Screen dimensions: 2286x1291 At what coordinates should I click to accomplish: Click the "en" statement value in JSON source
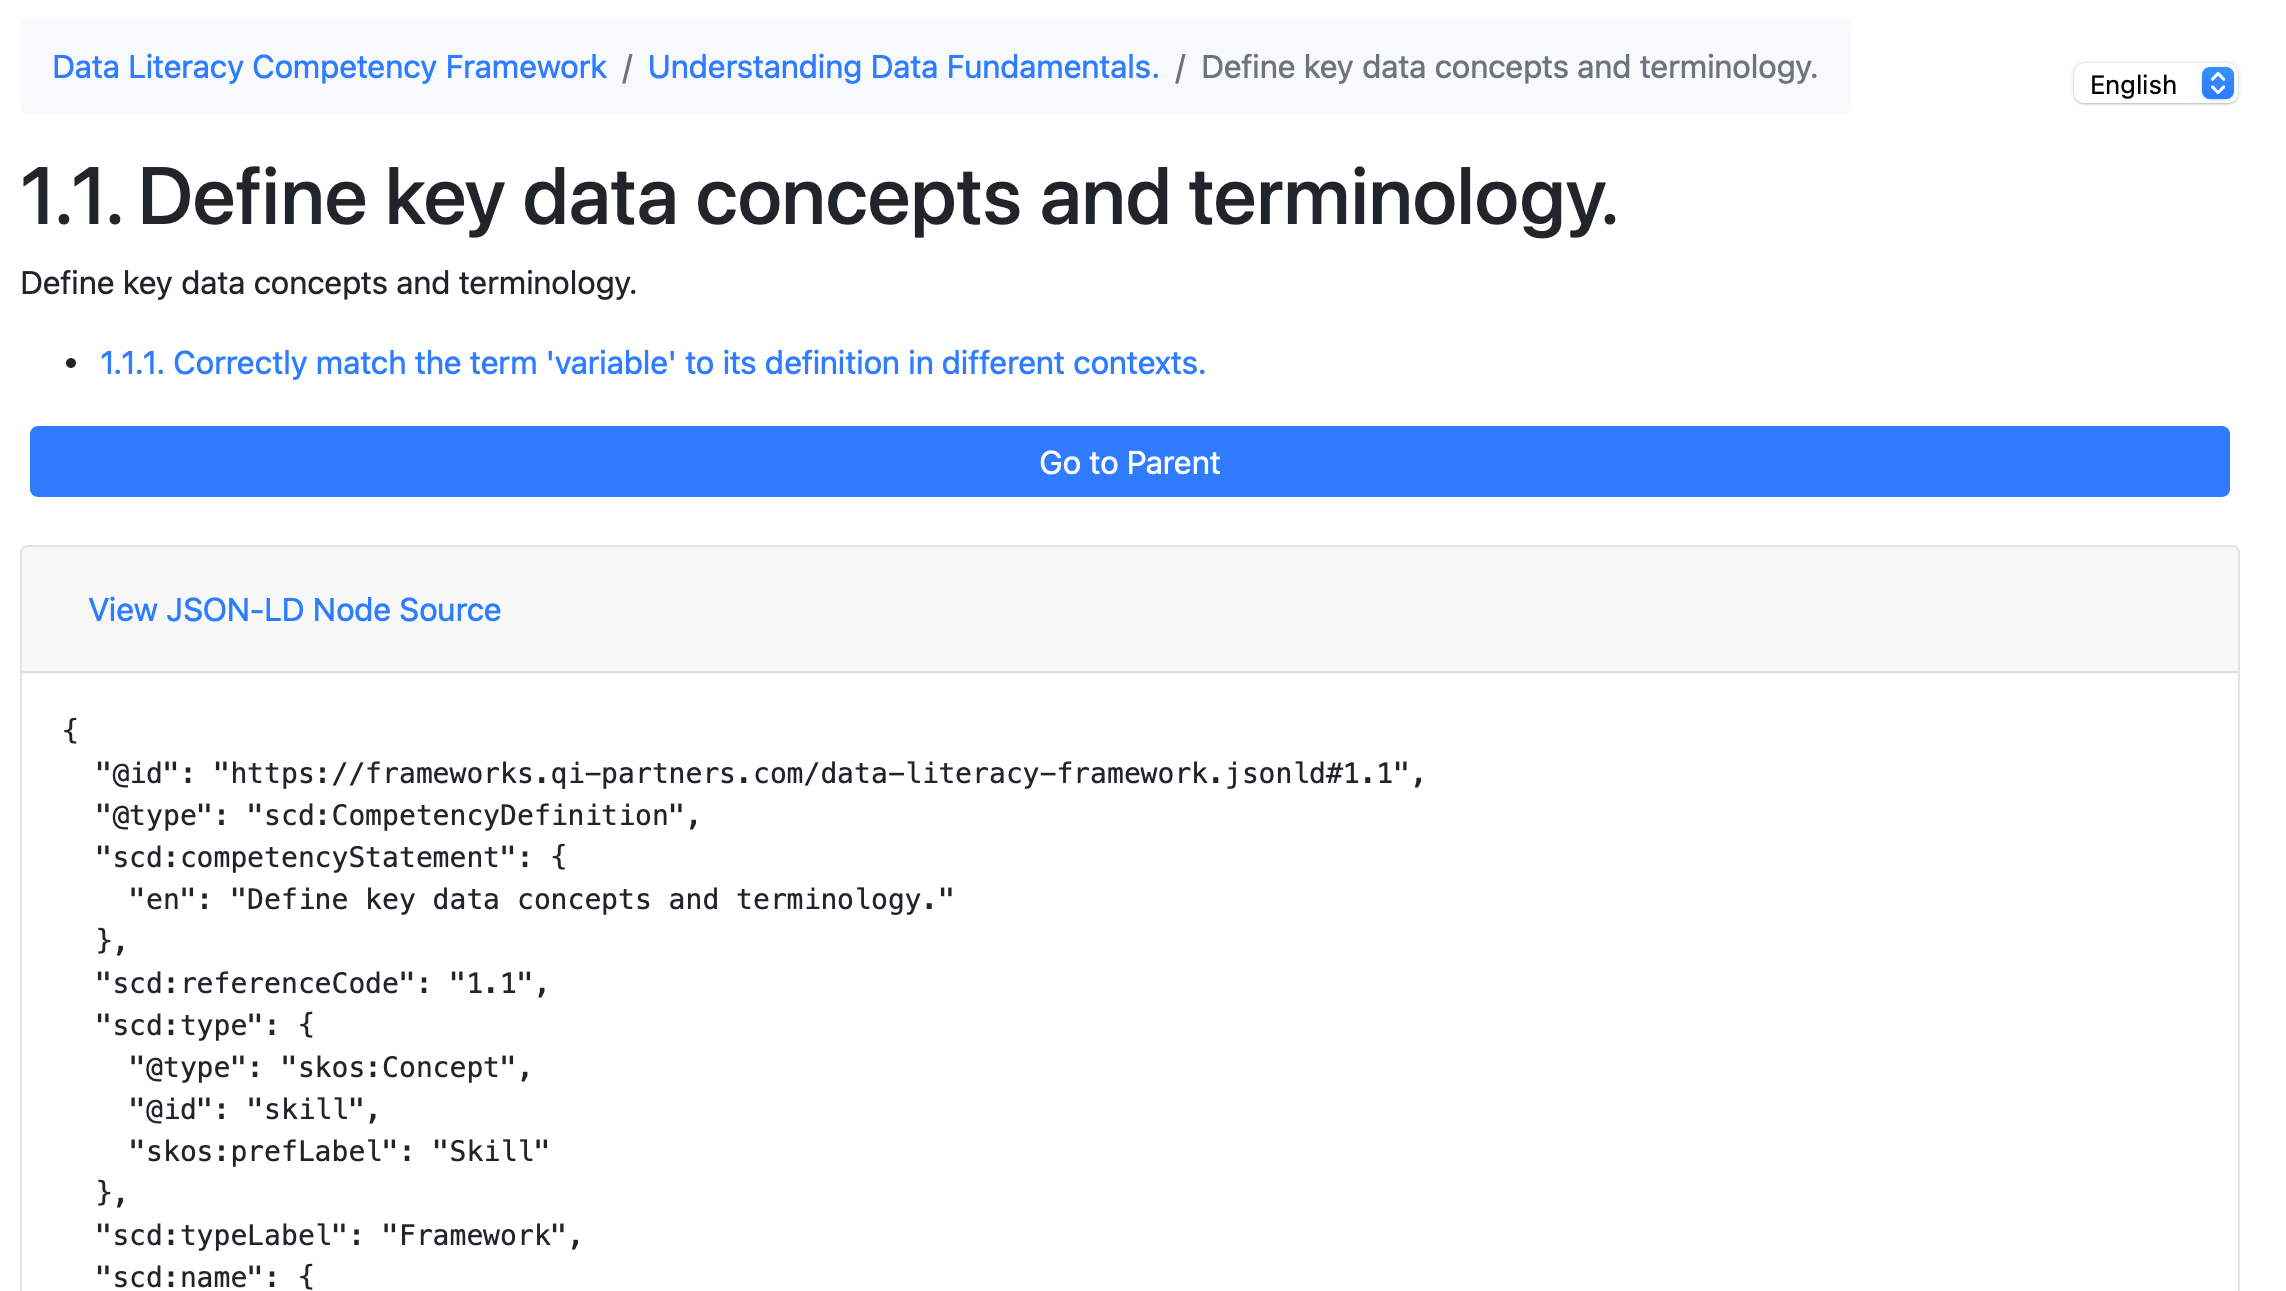(x=592, y=900)
